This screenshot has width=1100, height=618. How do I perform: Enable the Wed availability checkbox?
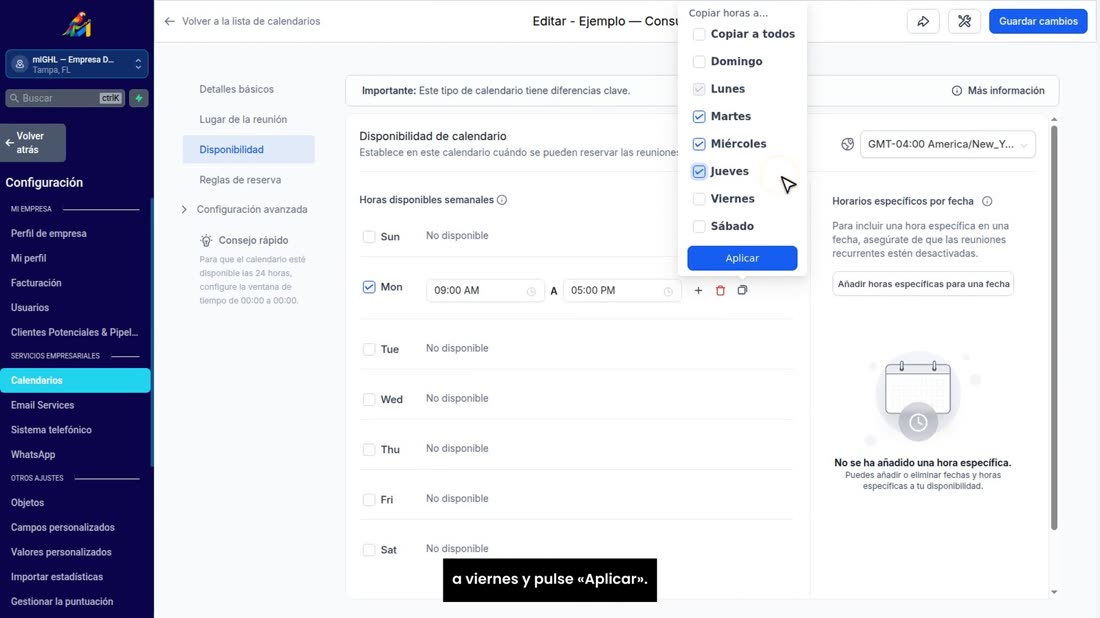tap(369, 399)
